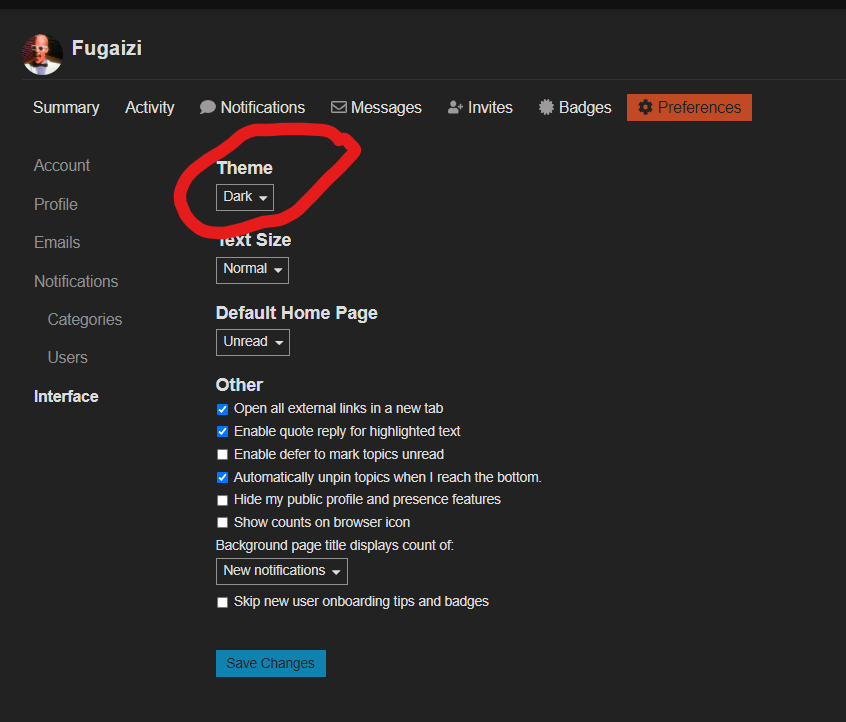
Task: Click the Fugaizi profile avatar
Action: click(x=42, y=55)
